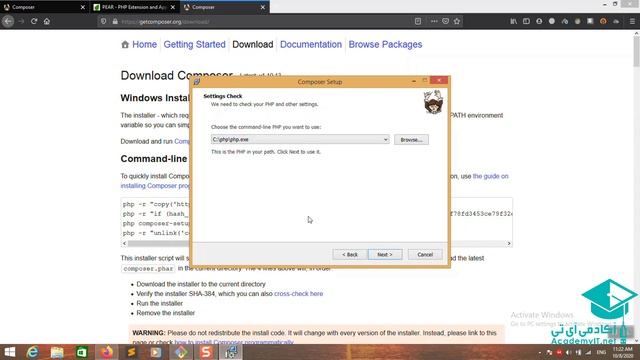Click the orange circular extension icon
640x360 pixels.
[x=603, y=21]
